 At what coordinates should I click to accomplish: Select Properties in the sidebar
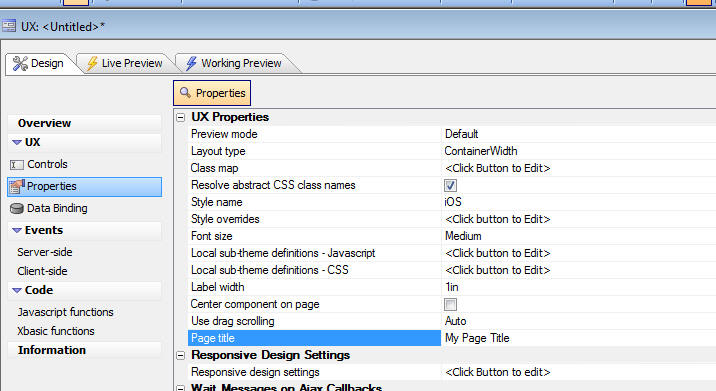point(85,187)
